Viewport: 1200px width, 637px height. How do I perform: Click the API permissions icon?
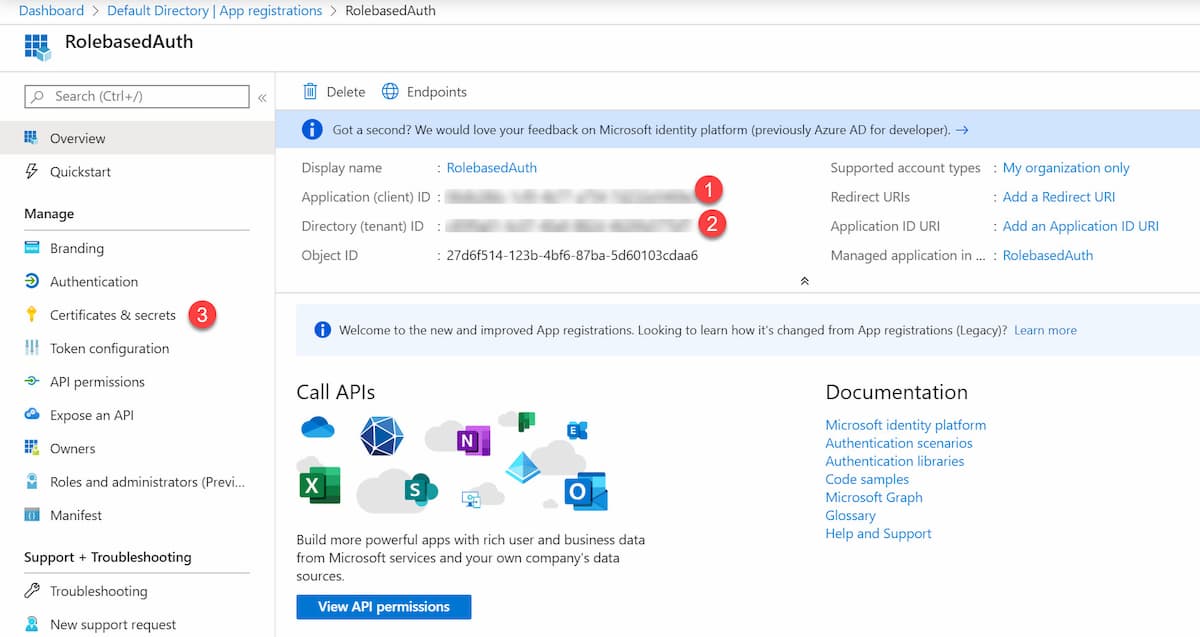[31, 381]
